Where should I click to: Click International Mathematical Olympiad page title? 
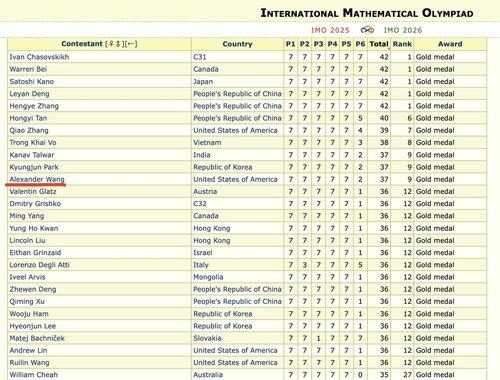(367, 13)
